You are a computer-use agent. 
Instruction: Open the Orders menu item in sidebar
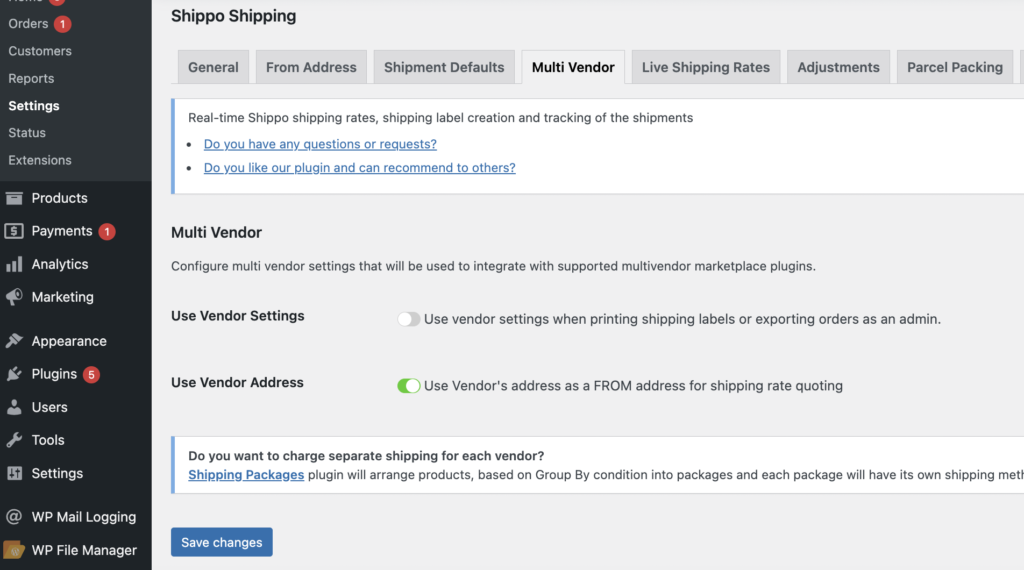click(28, 23)
